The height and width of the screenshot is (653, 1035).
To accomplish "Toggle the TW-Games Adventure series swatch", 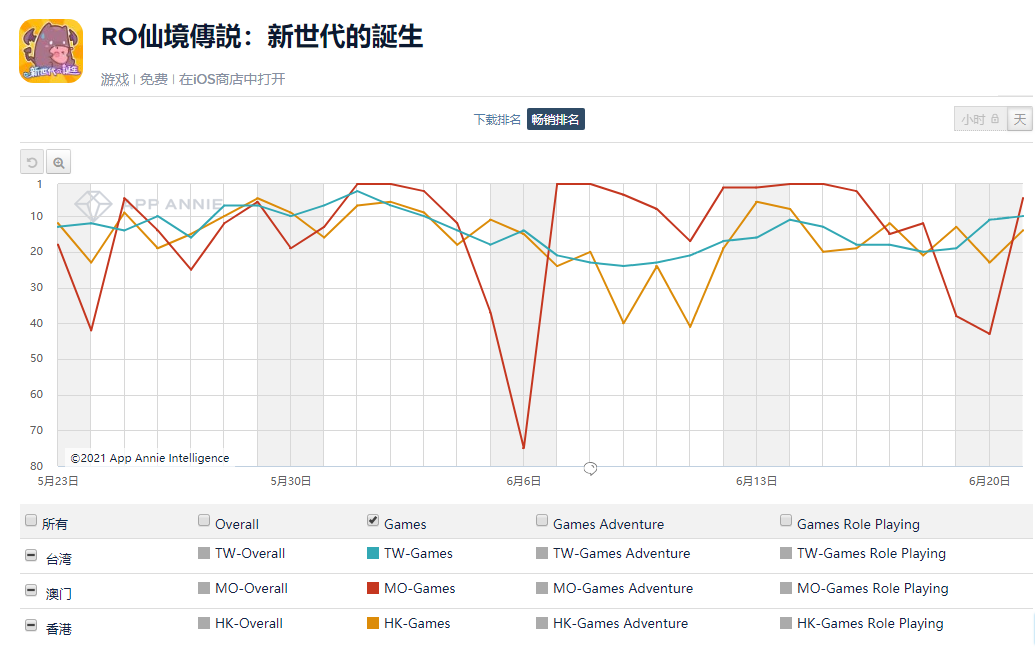I will [x=542, y=553].
